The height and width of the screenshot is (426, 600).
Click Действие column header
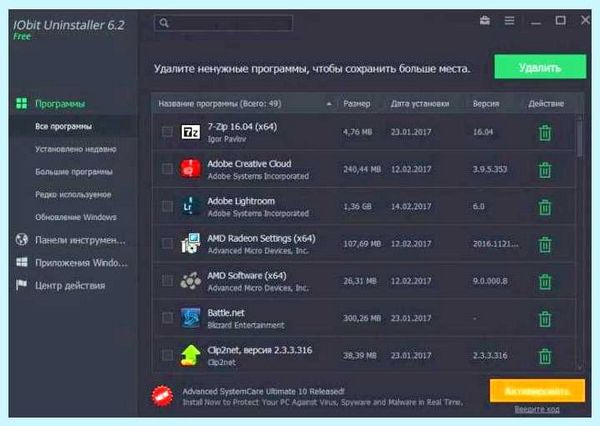[546, 104]
